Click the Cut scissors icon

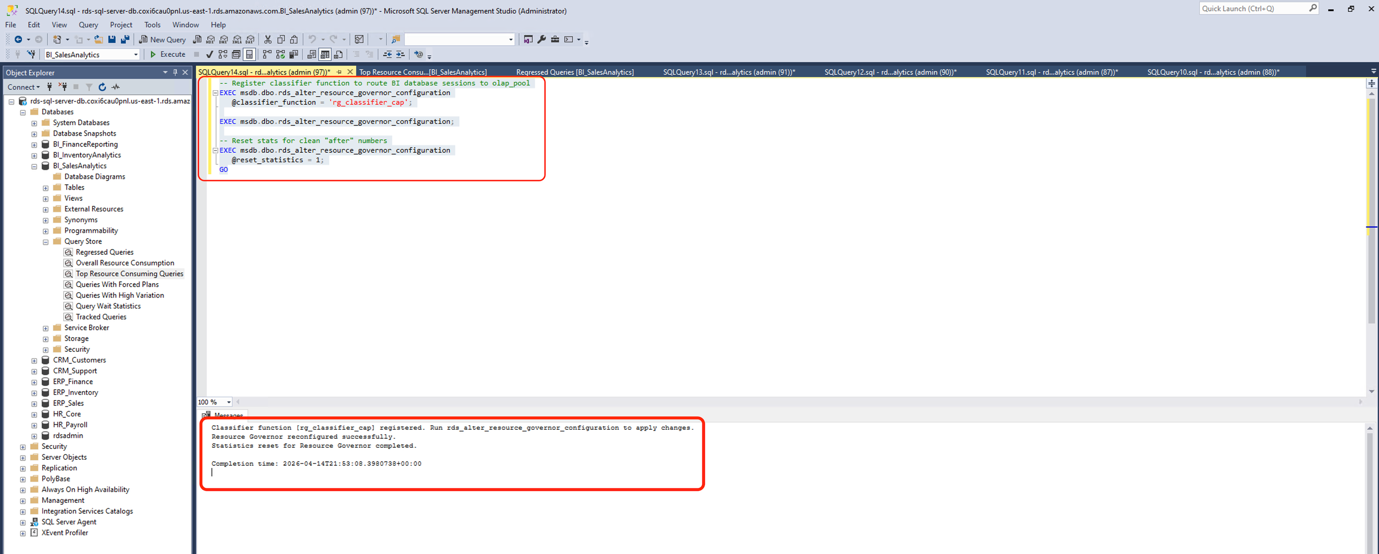click(267, 40)
